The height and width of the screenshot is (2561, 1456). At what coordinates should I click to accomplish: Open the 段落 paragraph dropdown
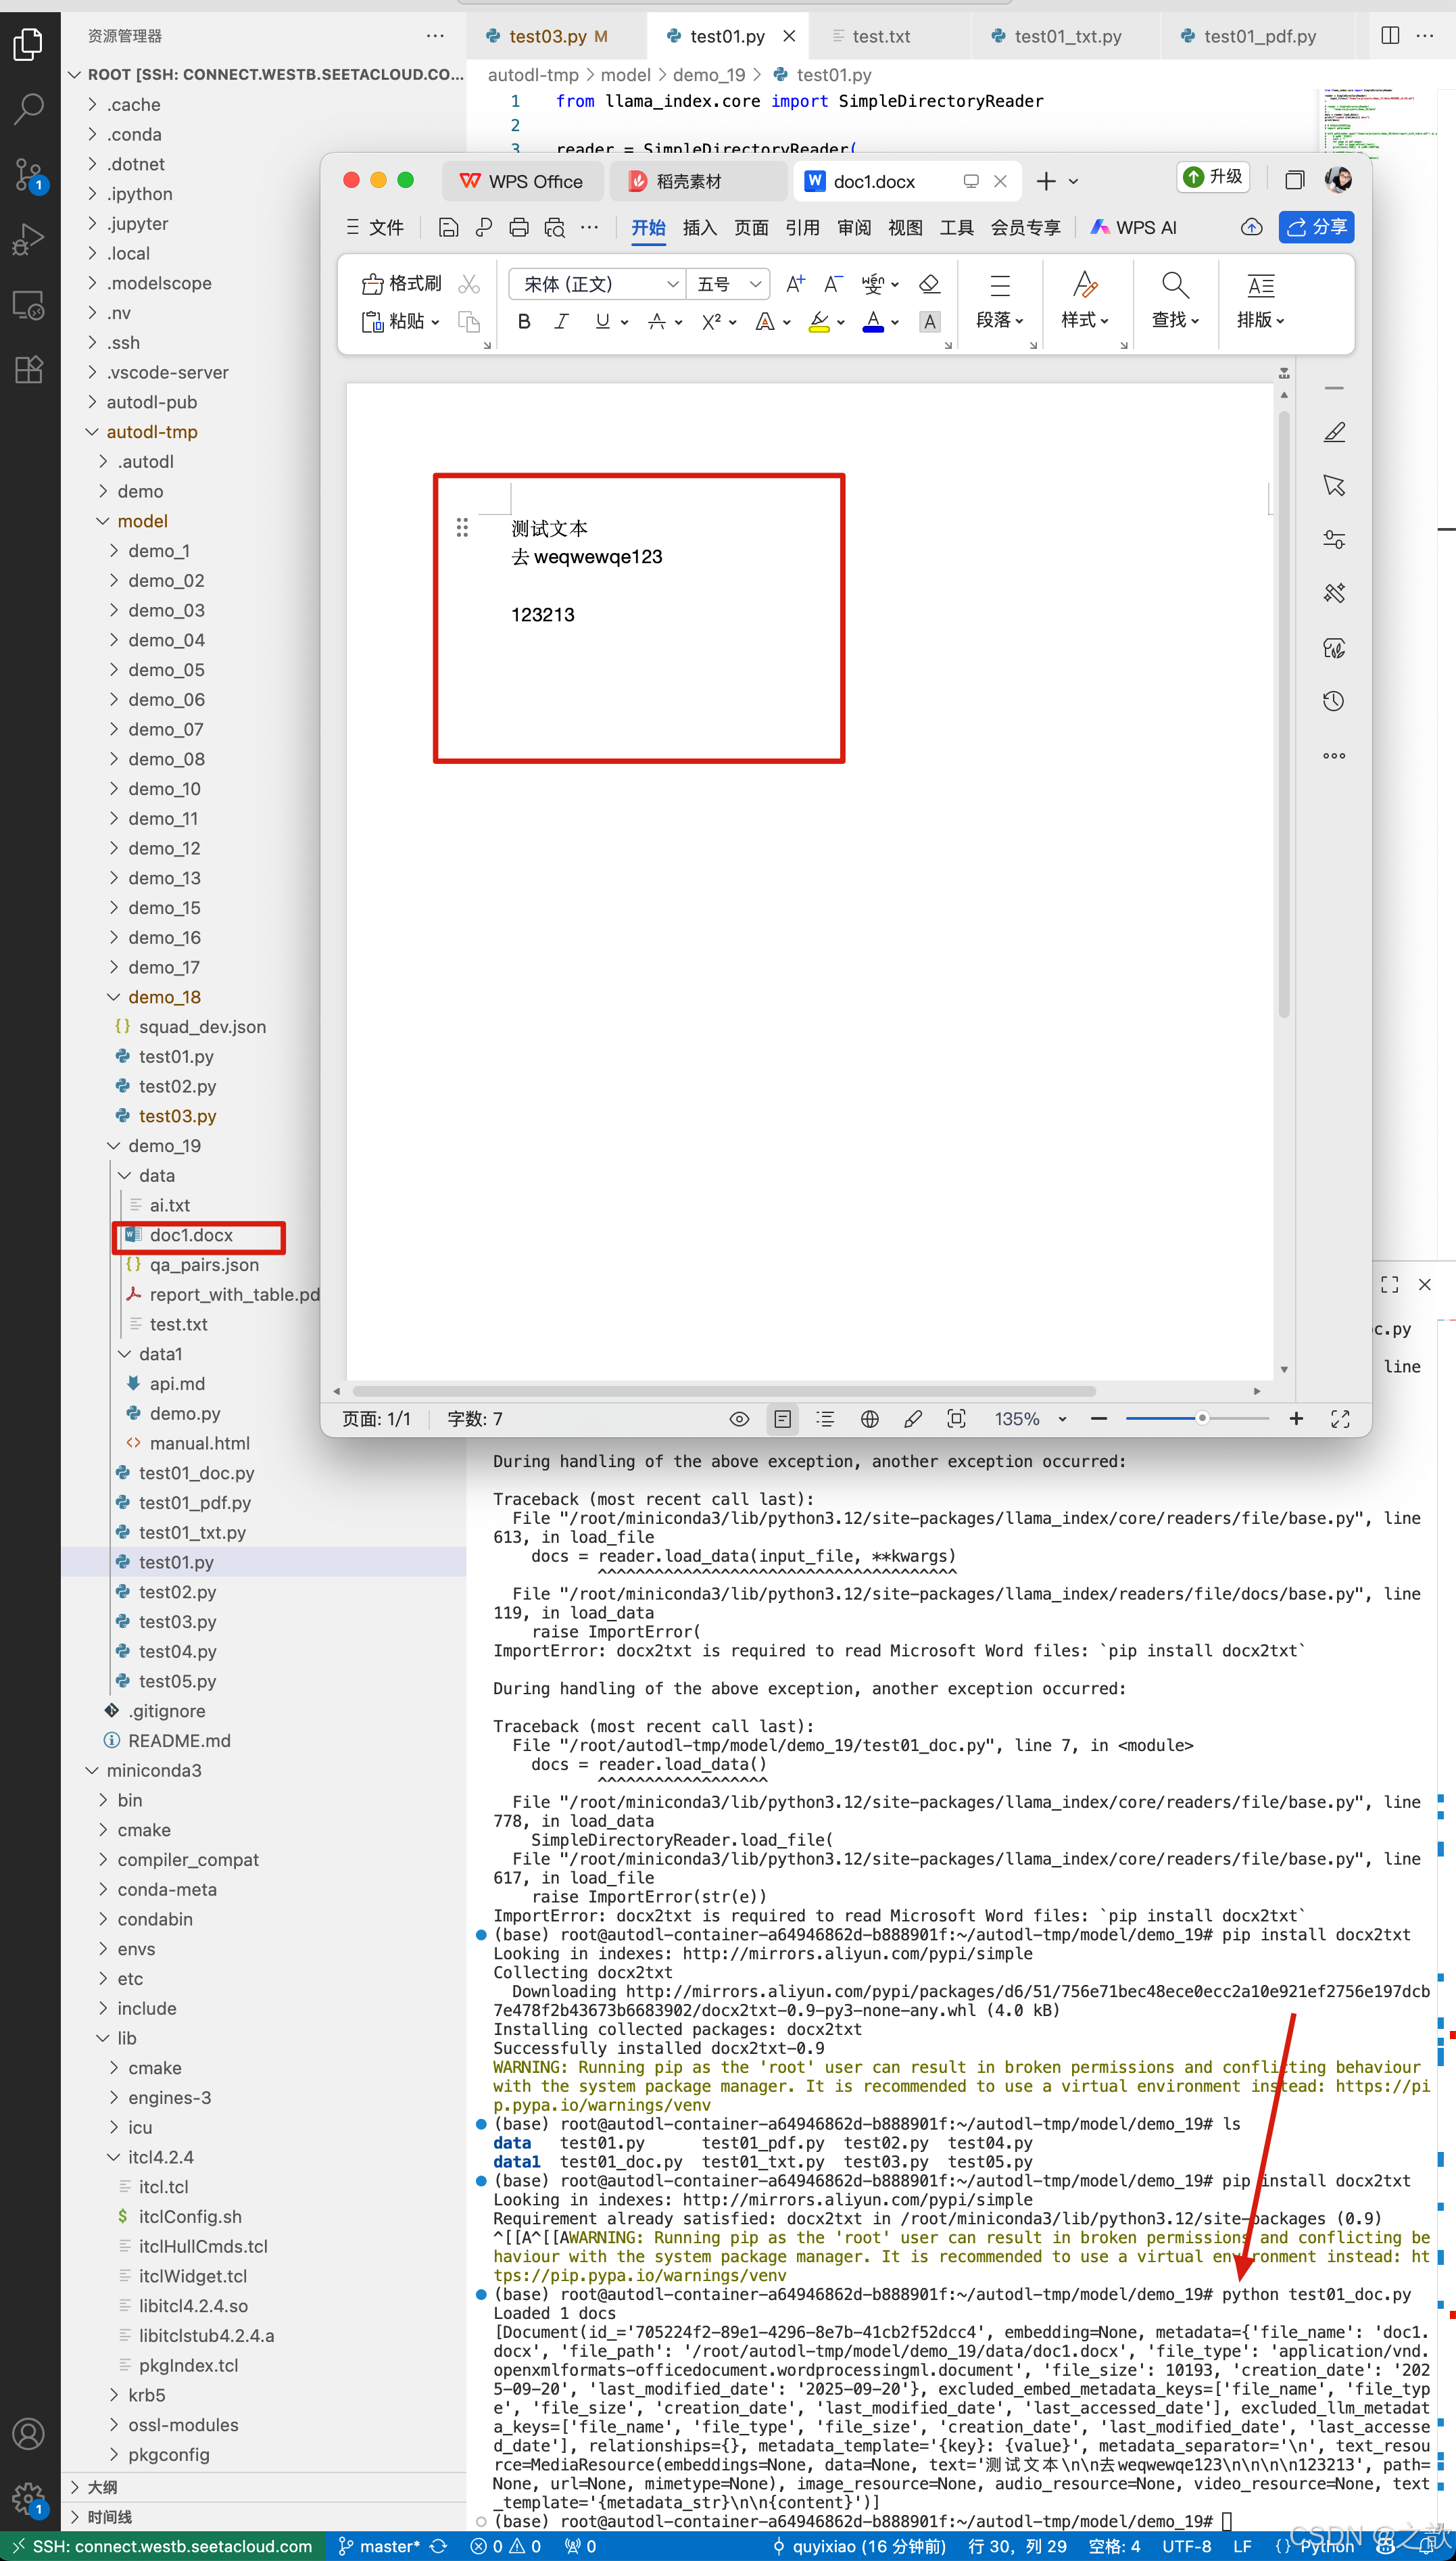coord(1000,320)
